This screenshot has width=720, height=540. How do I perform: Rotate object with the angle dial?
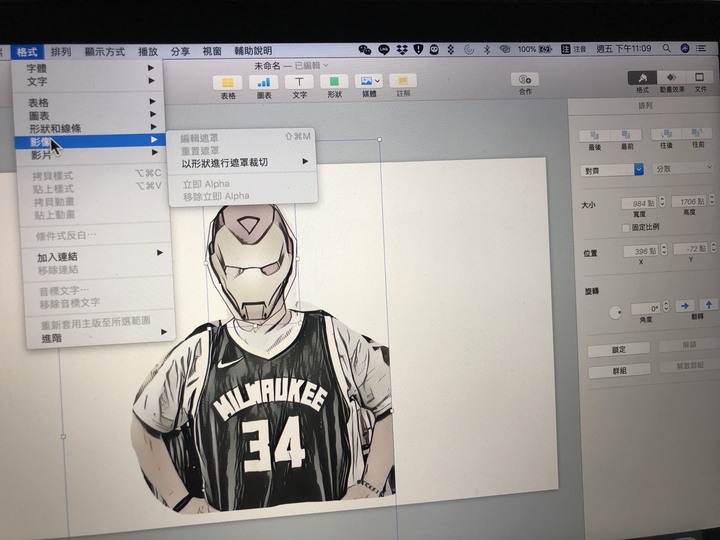pos(615,313)
